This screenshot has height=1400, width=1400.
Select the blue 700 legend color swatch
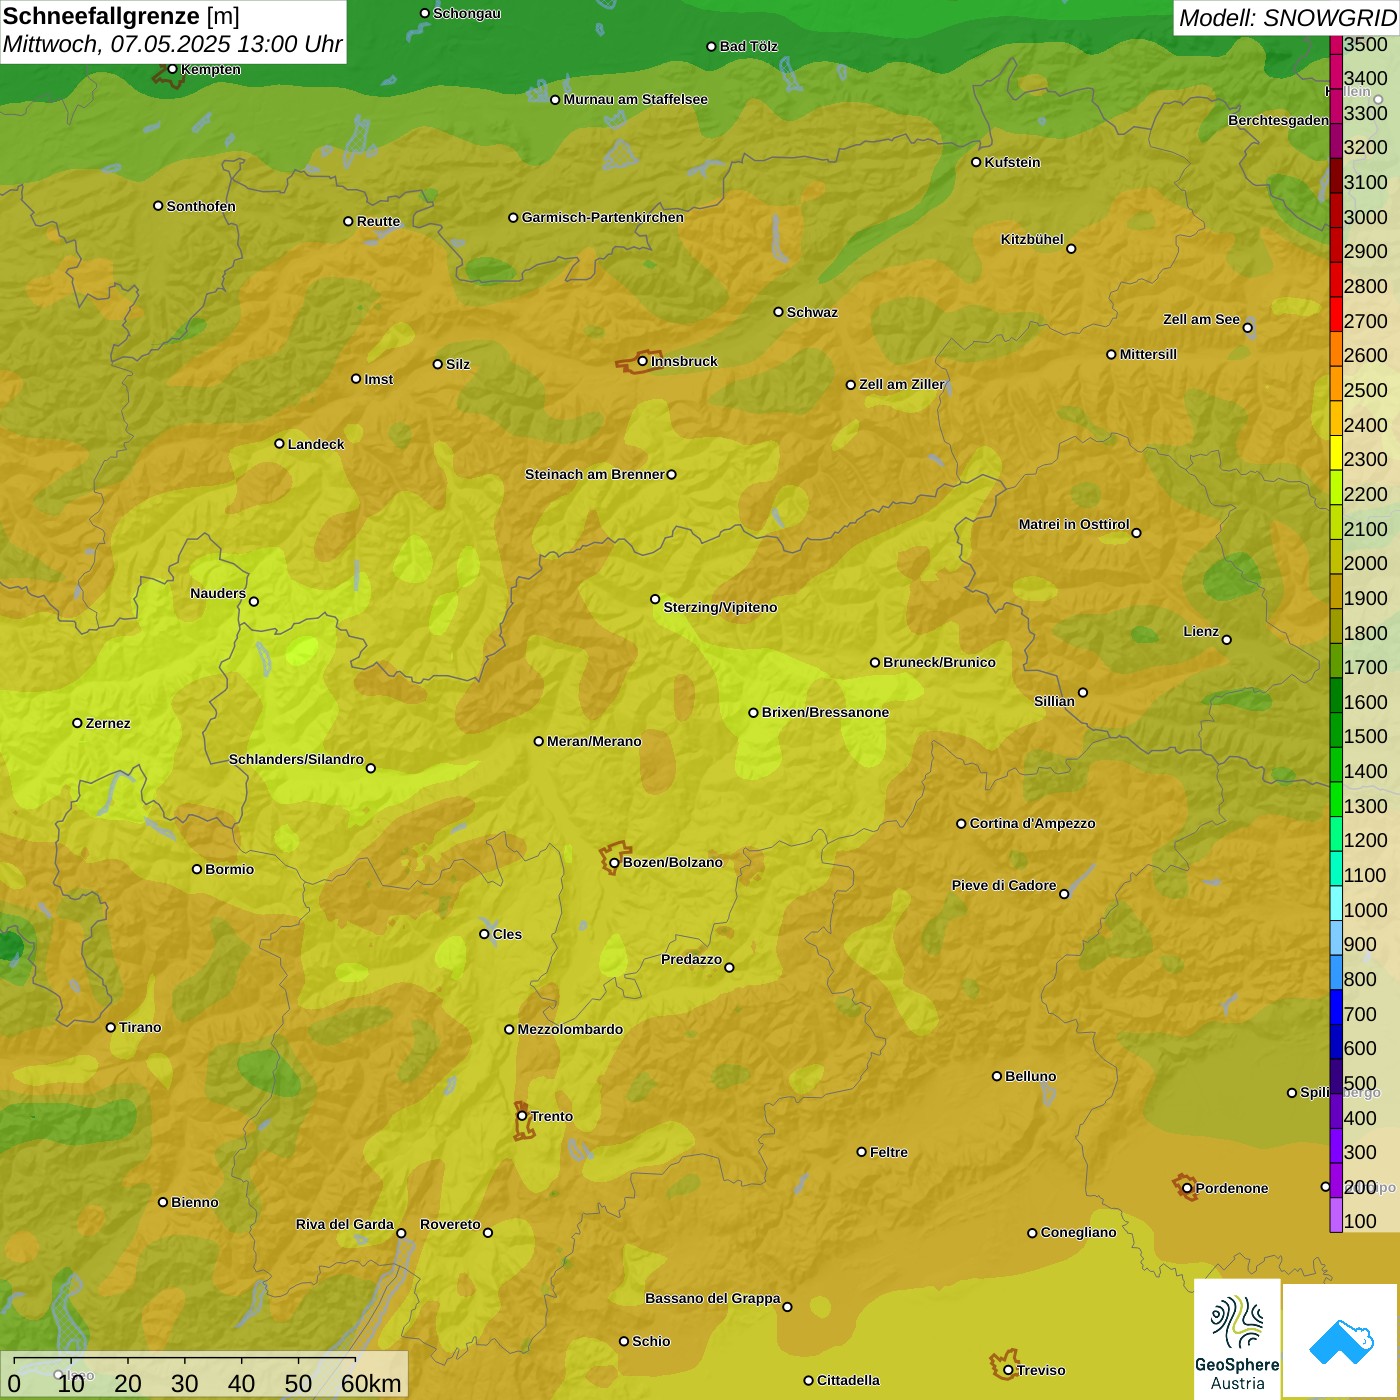click(1336, 1007)
